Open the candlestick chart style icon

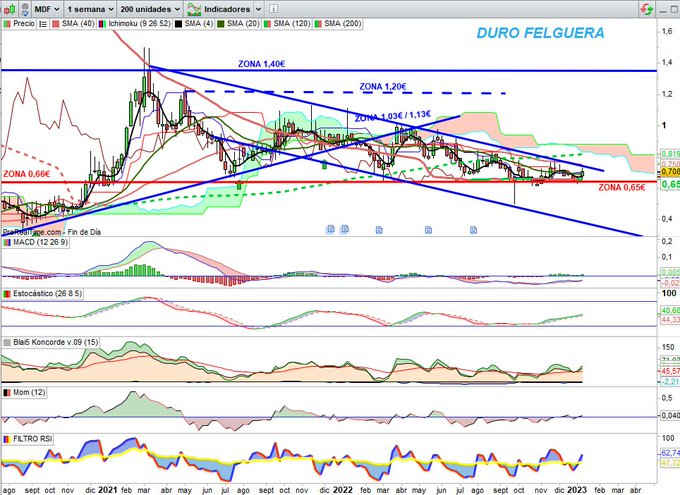[x=9, y=8]
